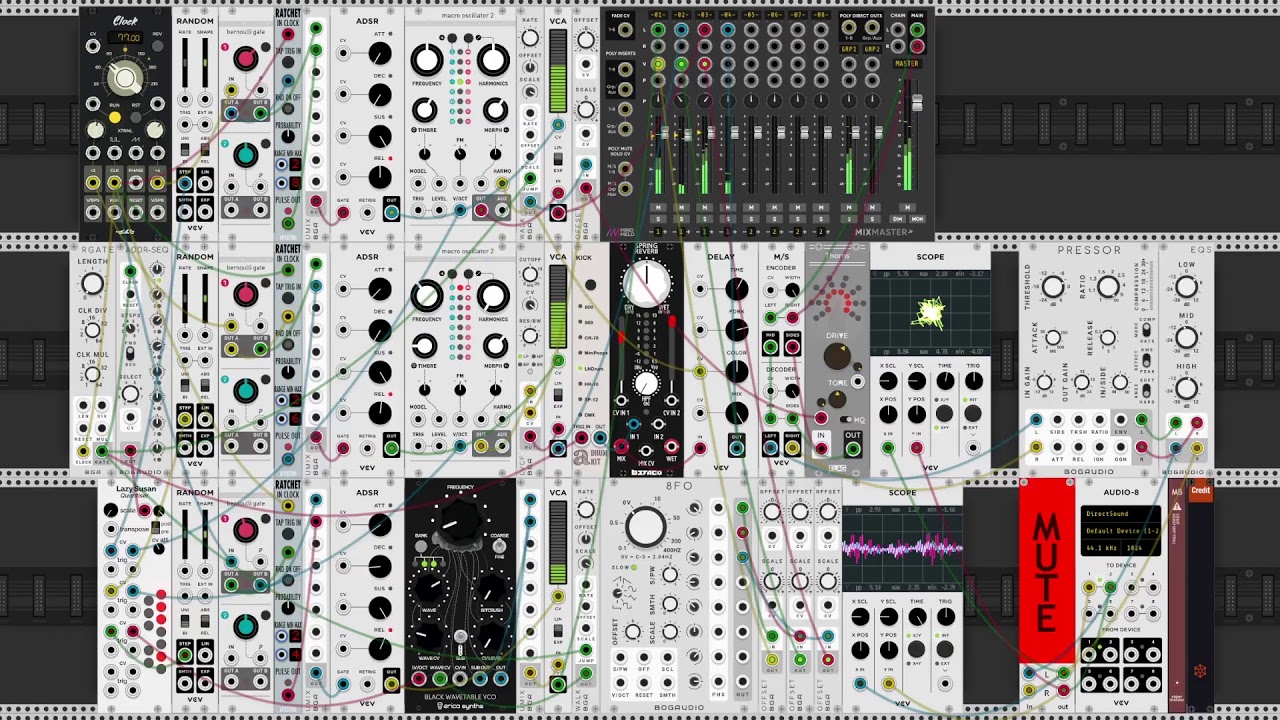Click the Spring Reverb IN 1 jack
The width and height of the screenshot is (1280, 720).
pyautogui.click(x=633, y=425)
